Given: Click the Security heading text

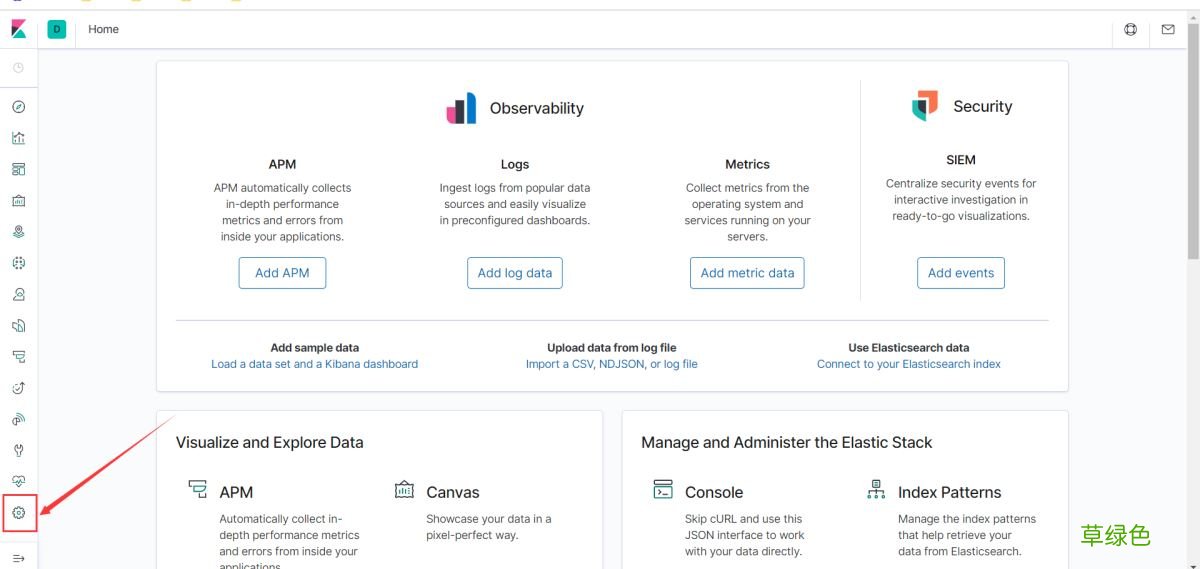Looking at the screenshot, I should click(982, 106).
